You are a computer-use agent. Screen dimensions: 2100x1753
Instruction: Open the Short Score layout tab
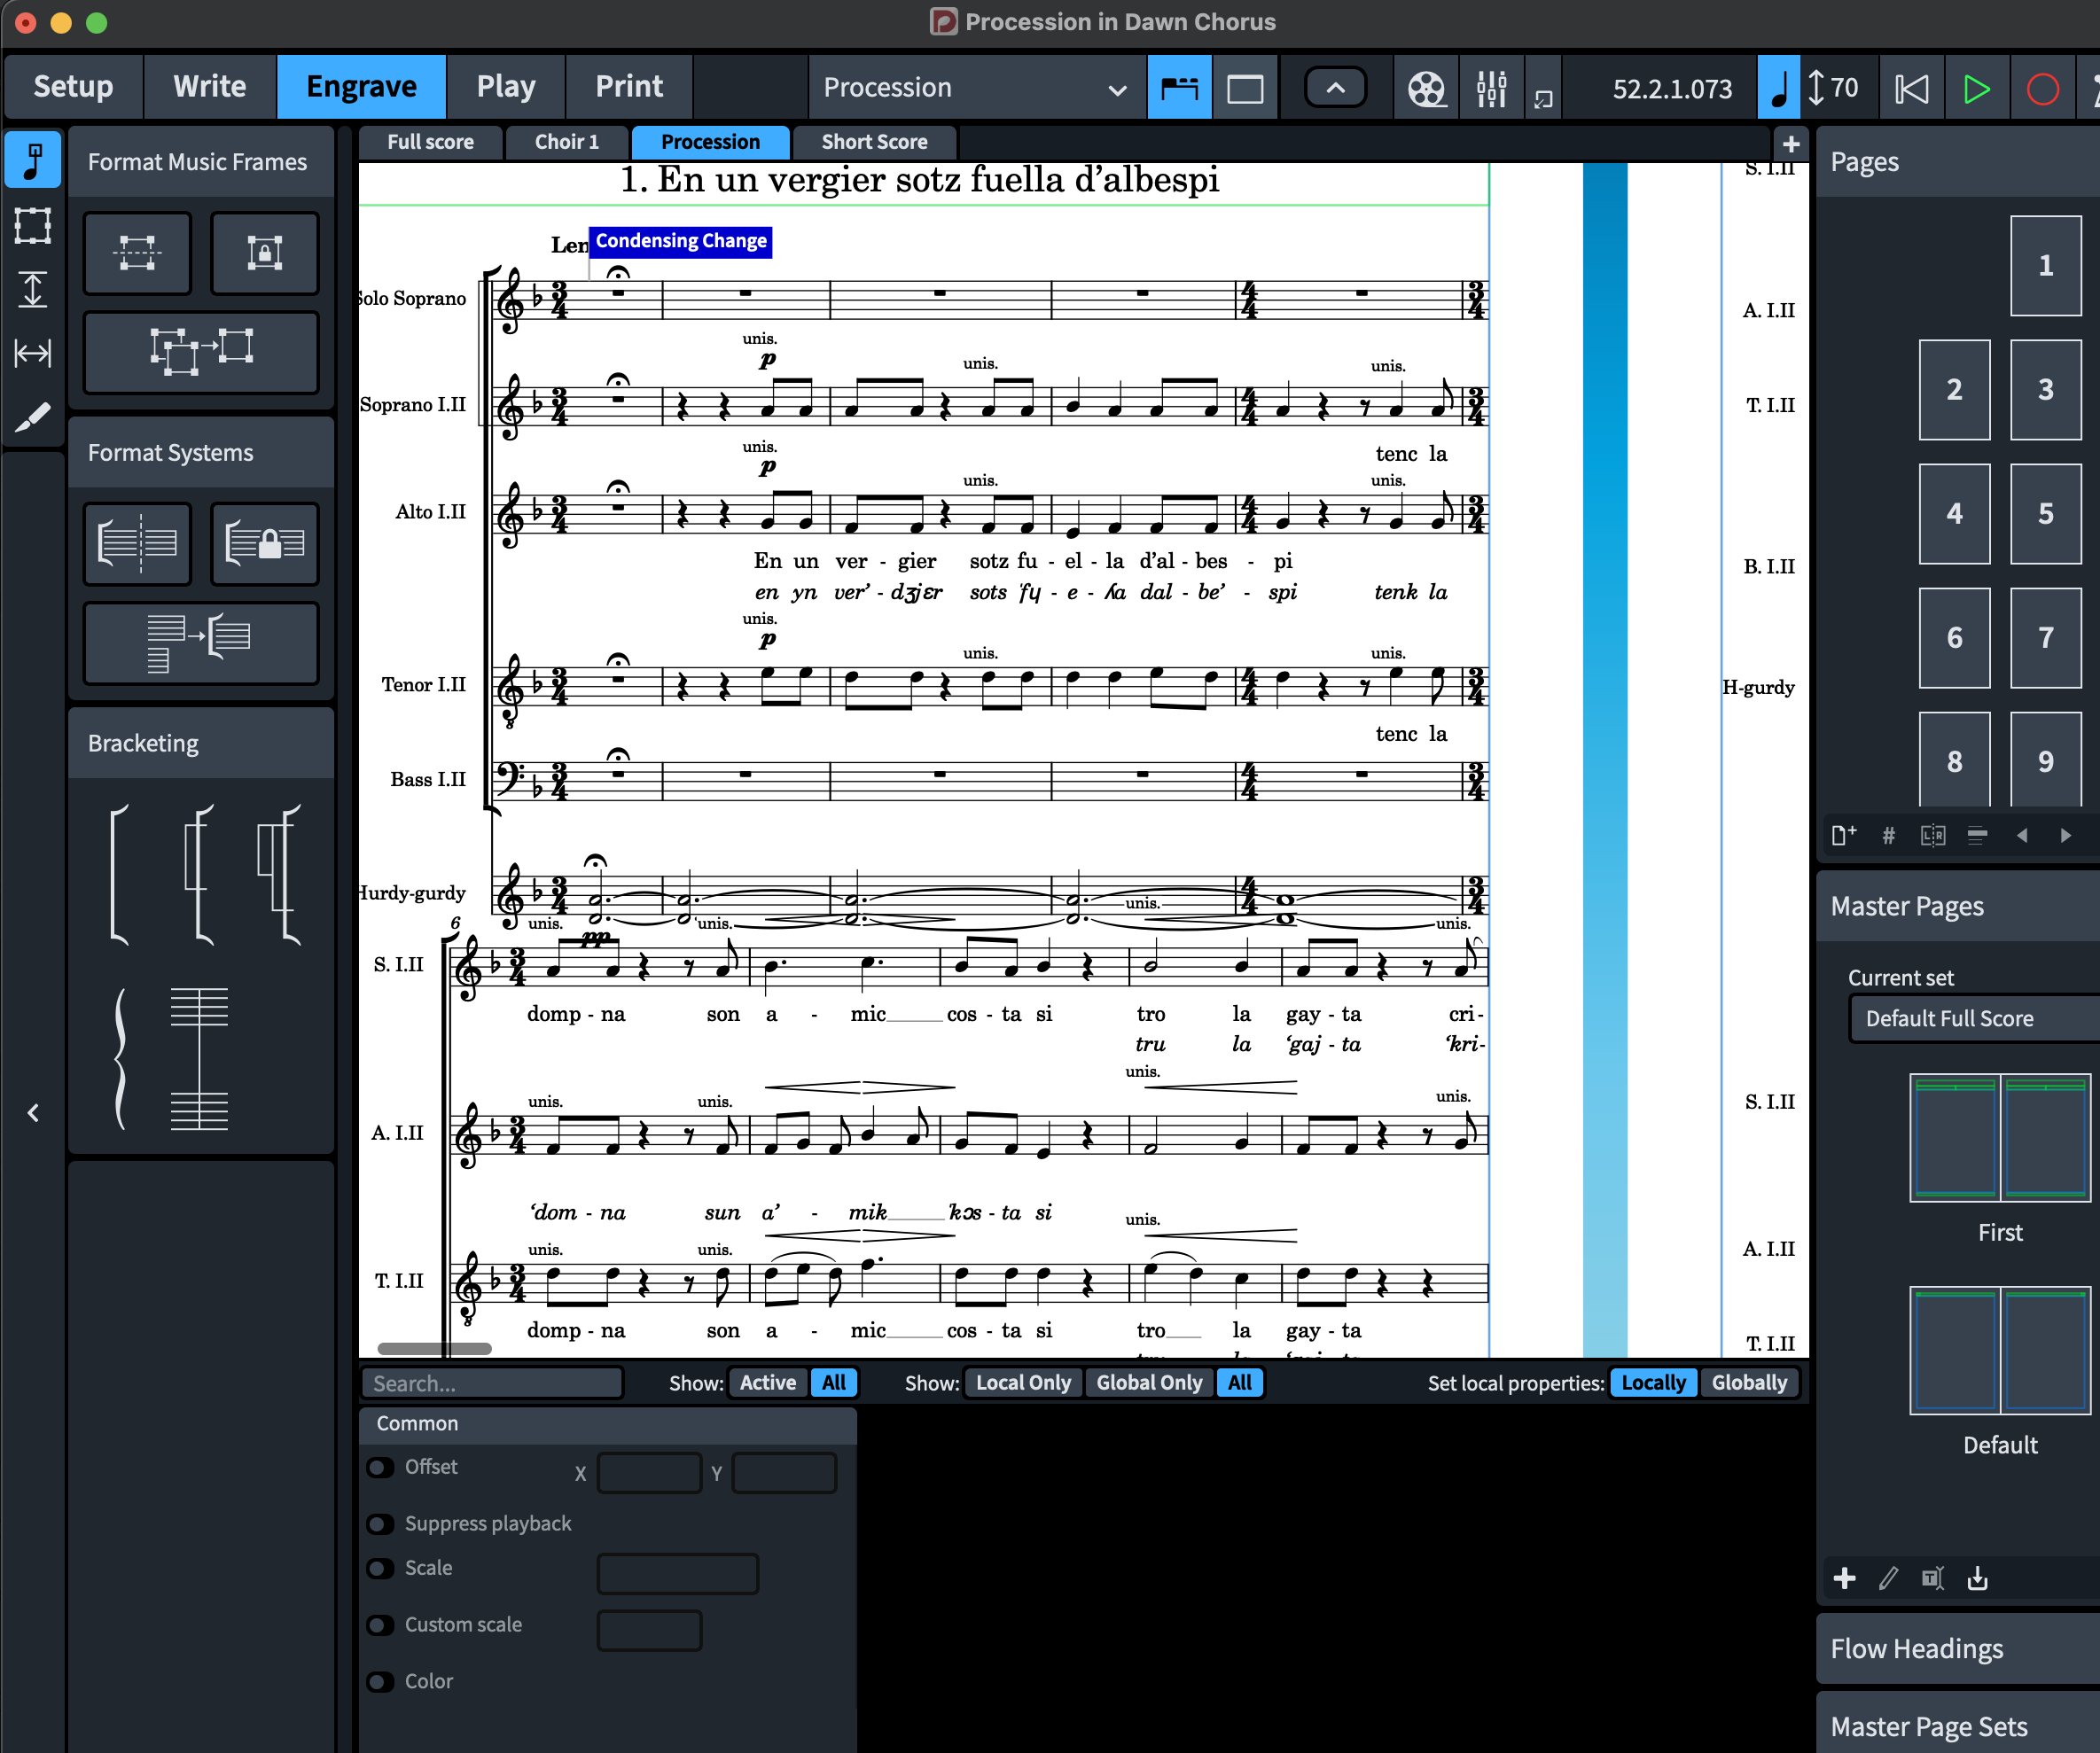(873, 142)
